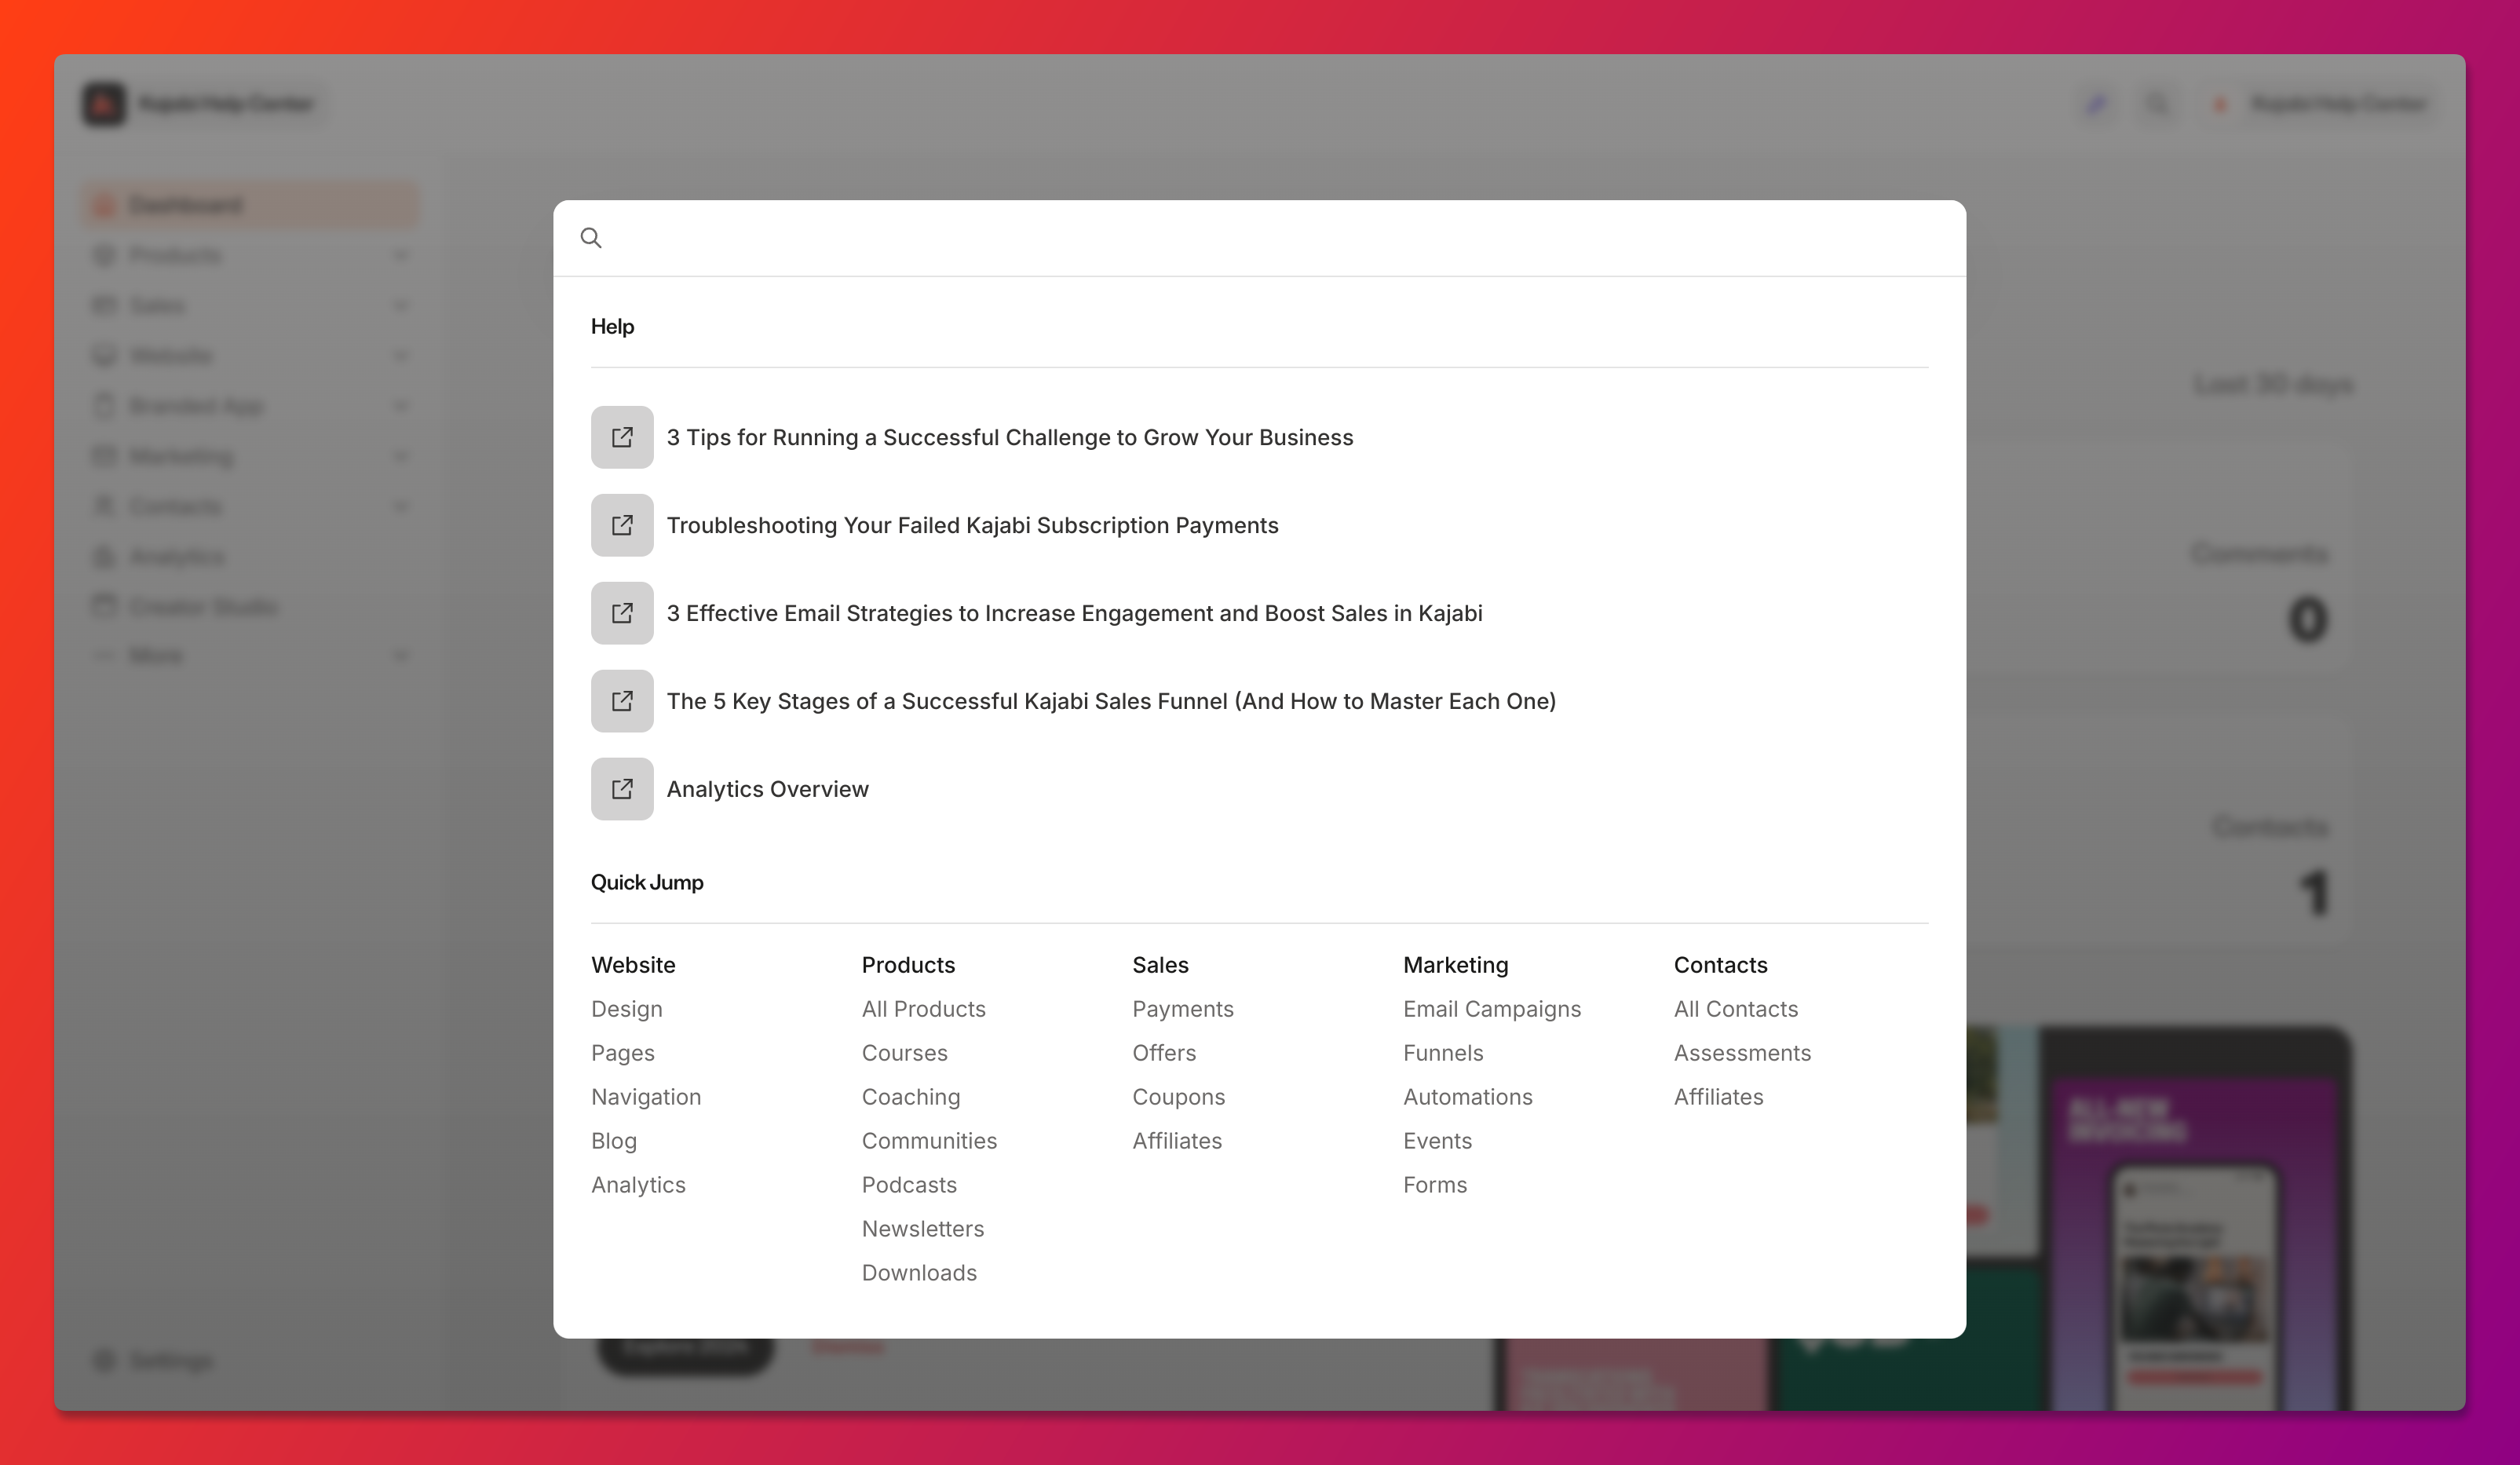Click the search magnifier icon in modal
This screenshot has height=1465, width=2520.
(591, 238)
